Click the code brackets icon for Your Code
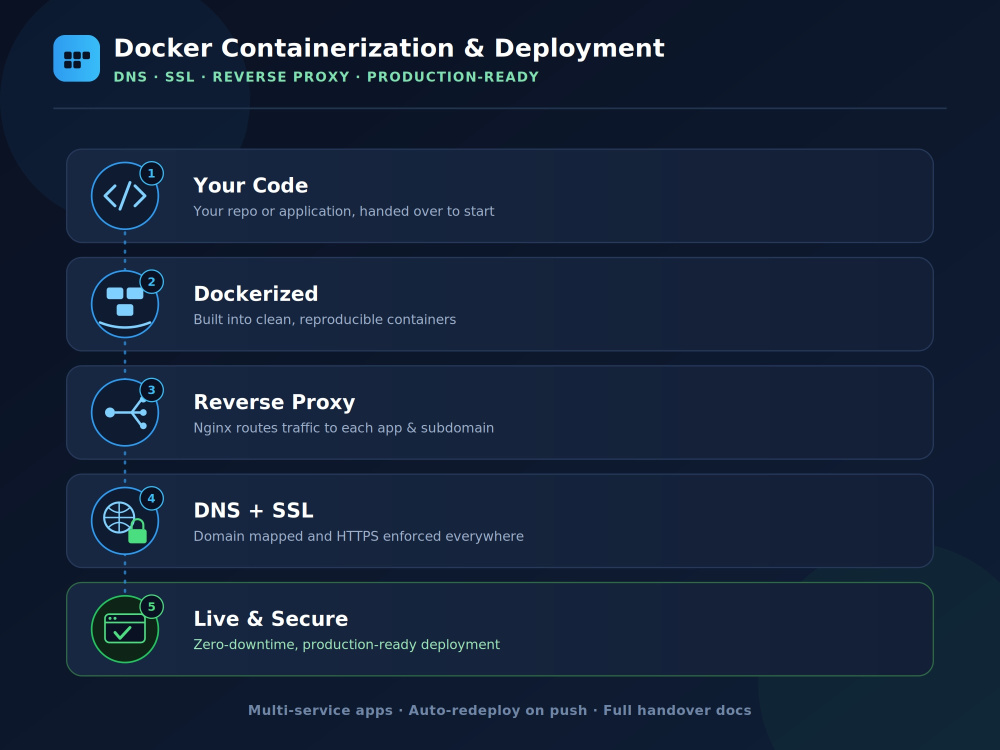Viewport: 1000px width, 750px height. pyautogui.click(x=125, y=196)
